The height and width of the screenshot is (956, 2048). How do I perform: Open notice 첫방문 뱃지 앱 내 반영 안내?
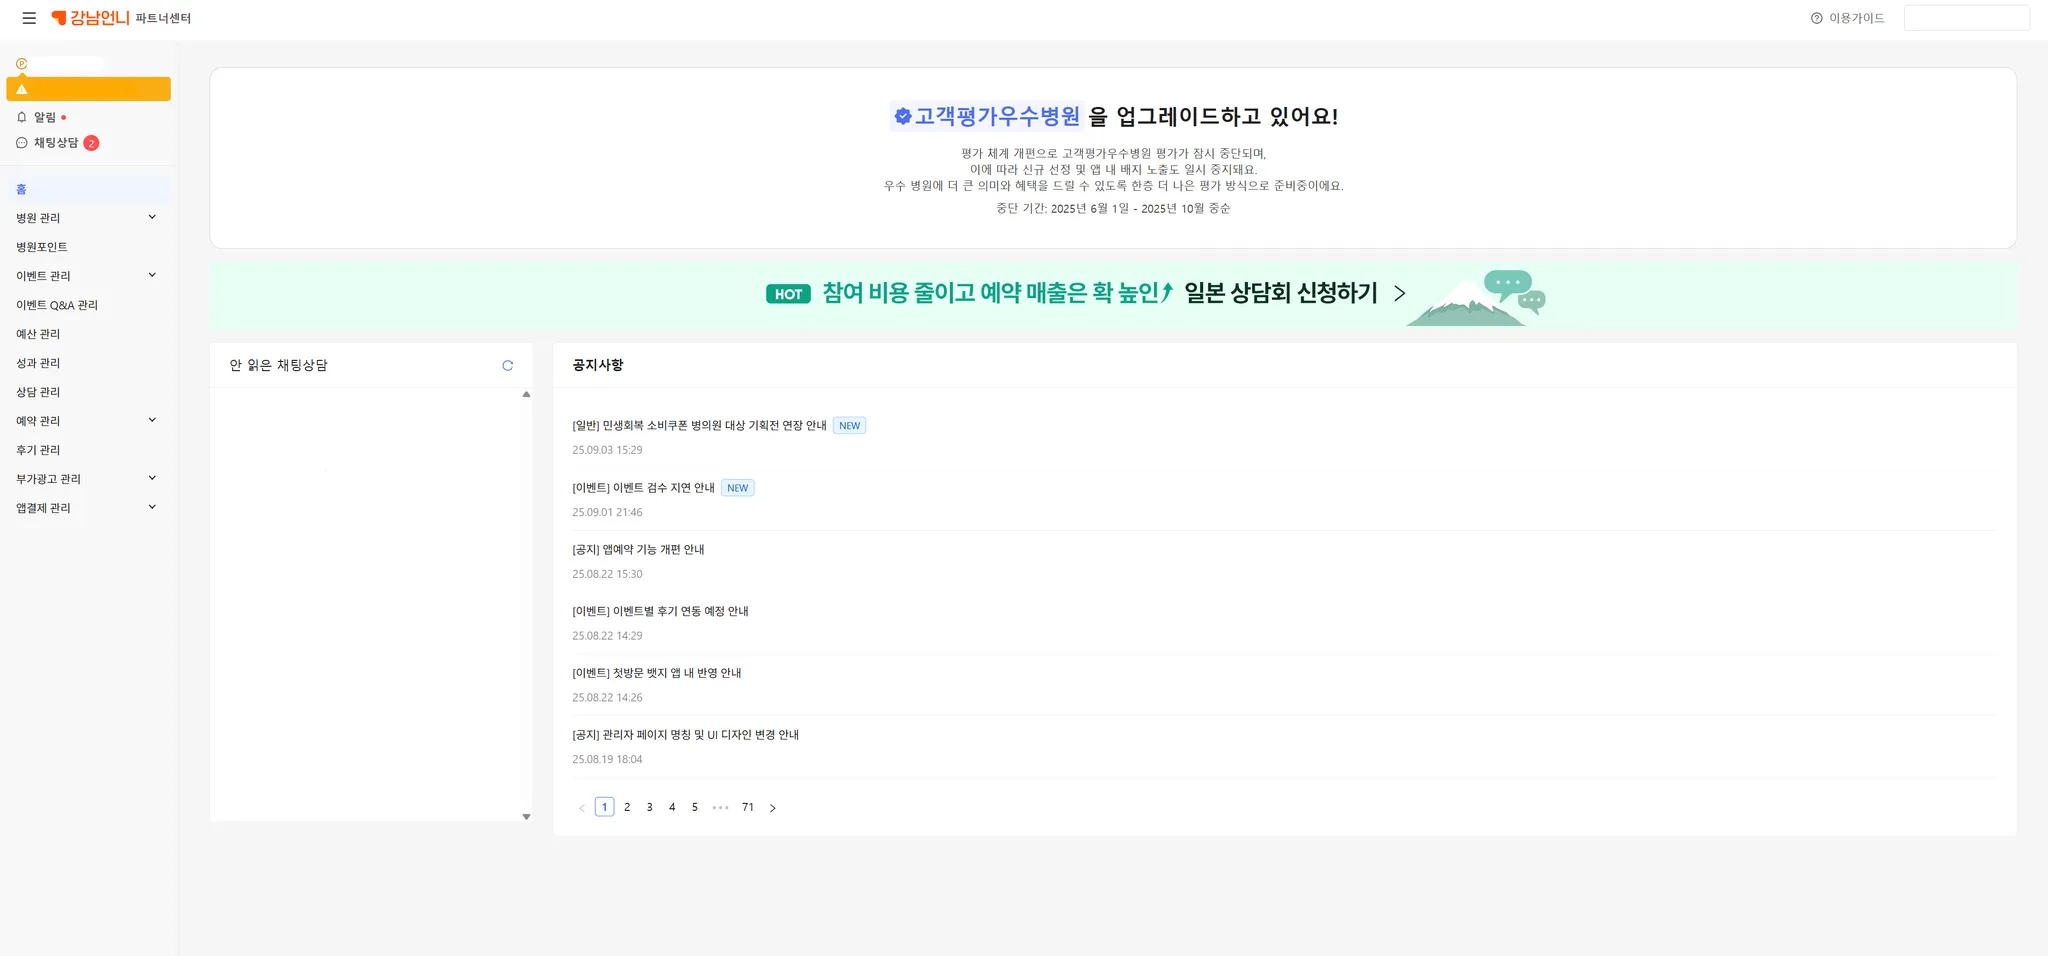(656, 674)
